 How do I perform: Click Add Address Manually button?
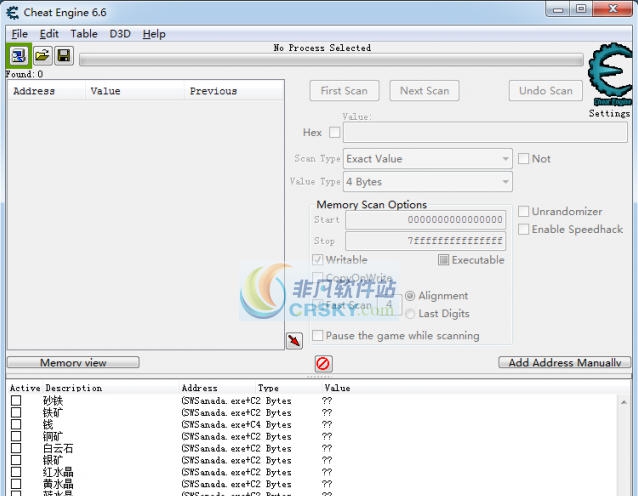[565, 362]
